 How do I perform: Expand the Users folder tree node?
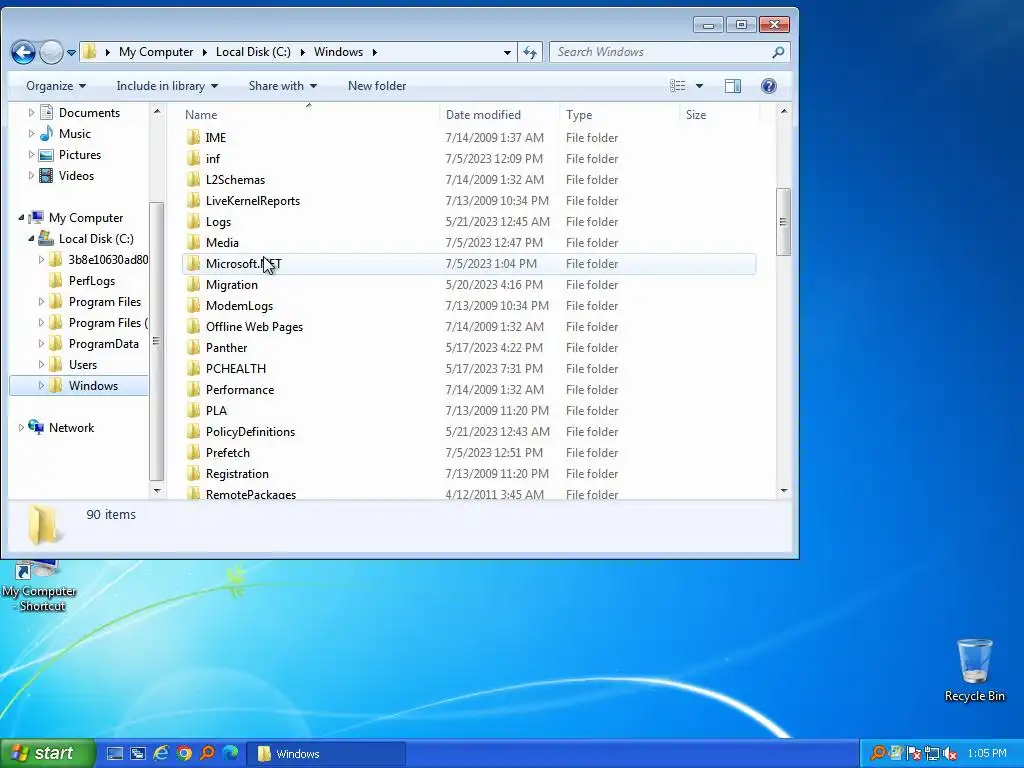pyautogui.click(x=41, y=365)
